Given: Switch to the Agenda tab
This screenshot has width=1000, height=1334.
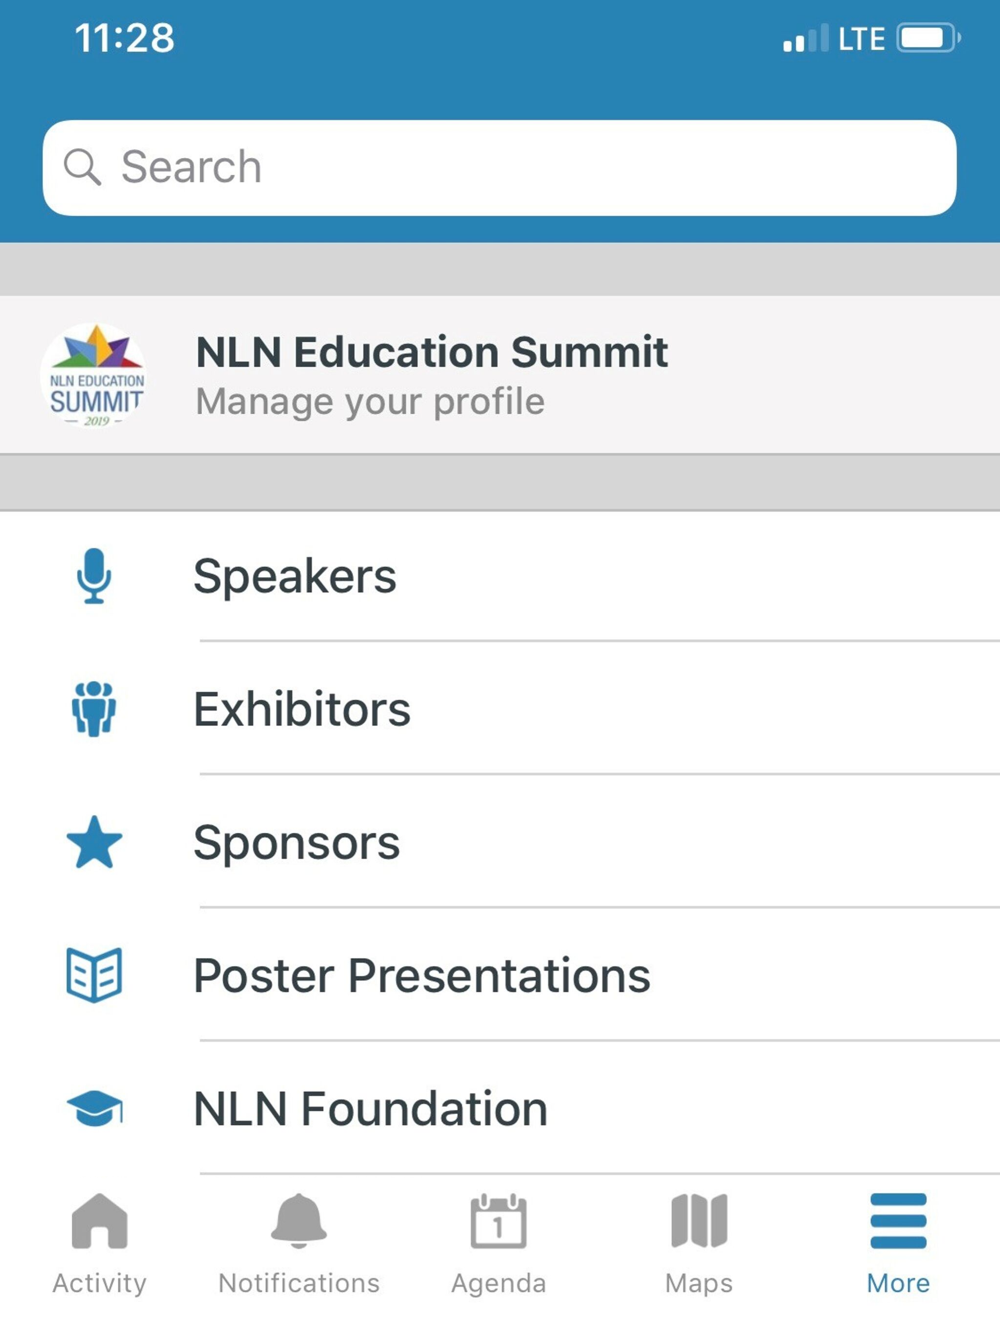Looking at the screenshot, I should click(498, 1245).
